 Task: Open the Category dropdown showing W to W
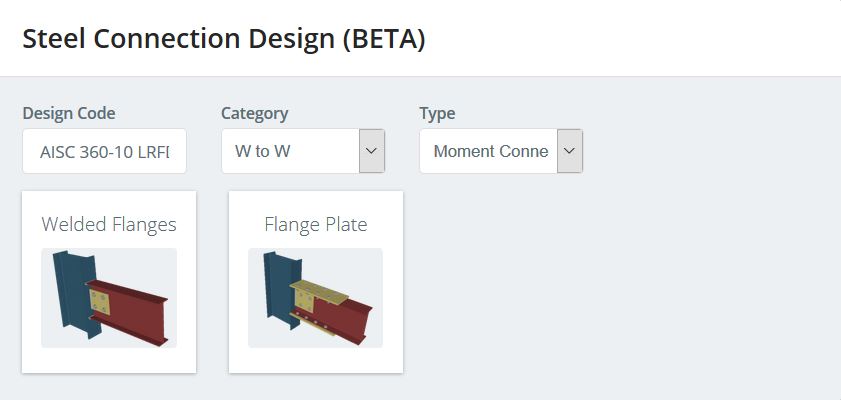coord(303,151)
